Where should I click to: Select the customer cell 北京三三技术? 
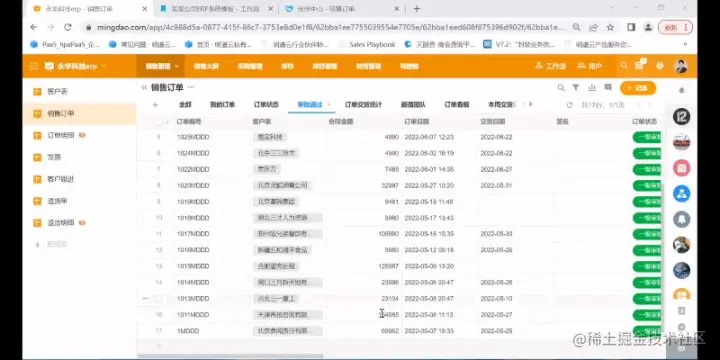coord(276,153)
